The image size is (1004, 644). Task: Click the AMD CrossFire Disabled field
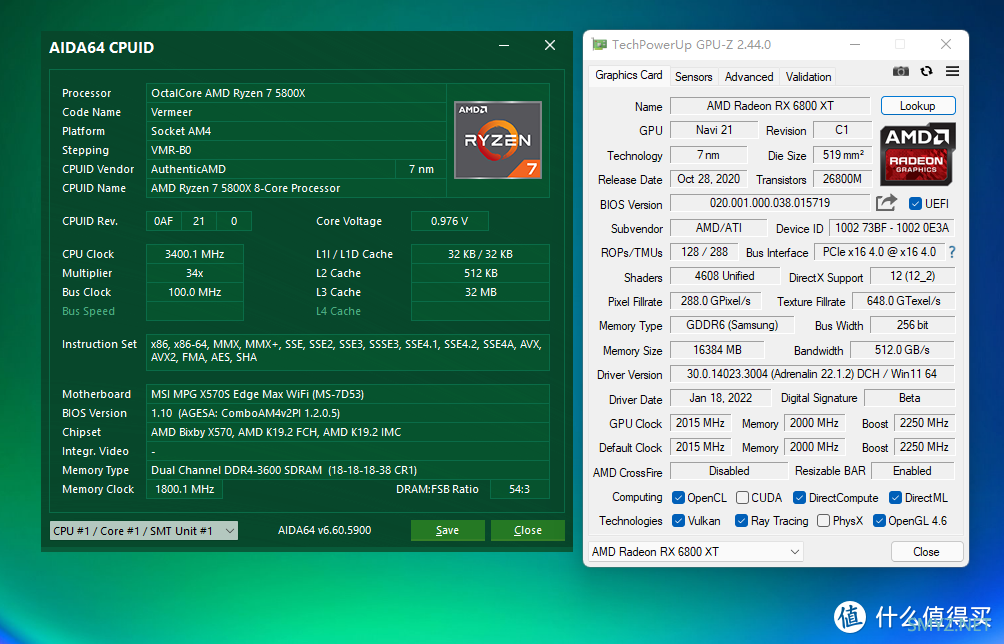[x=729, y=471]
